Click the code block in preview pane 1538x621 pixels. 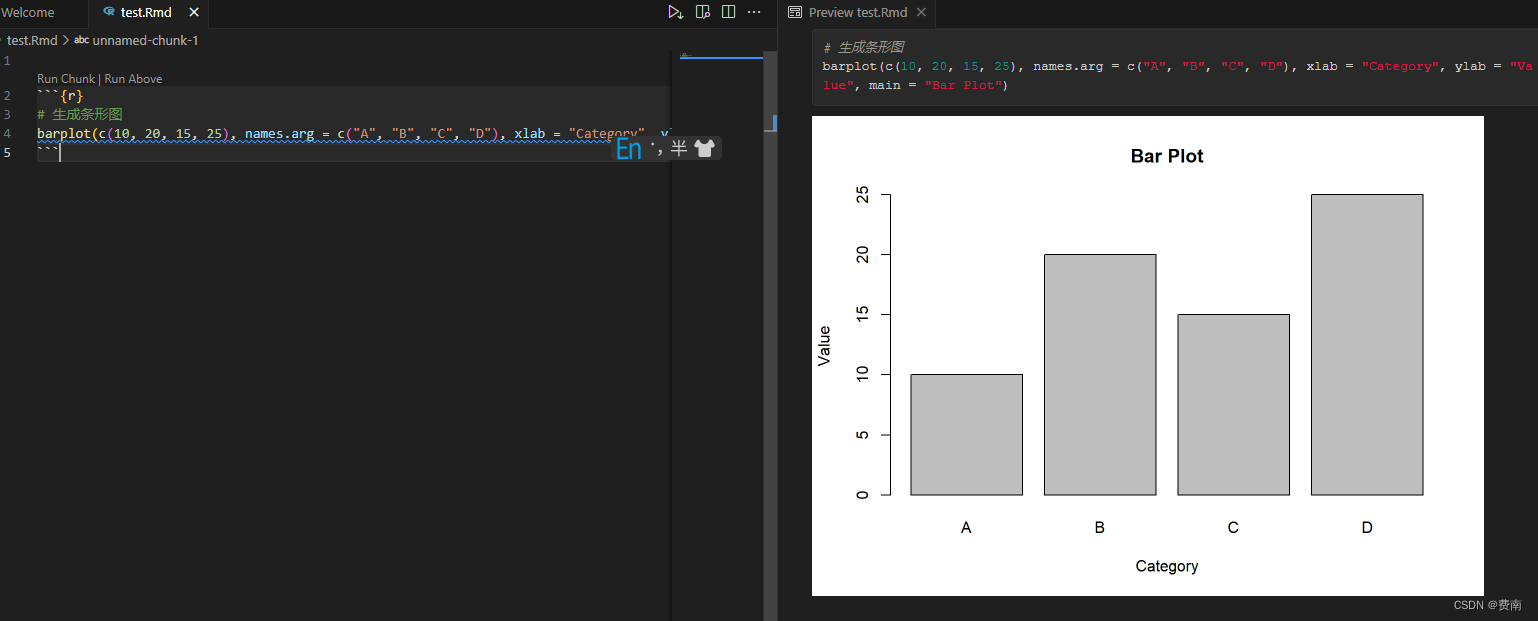1174,67
